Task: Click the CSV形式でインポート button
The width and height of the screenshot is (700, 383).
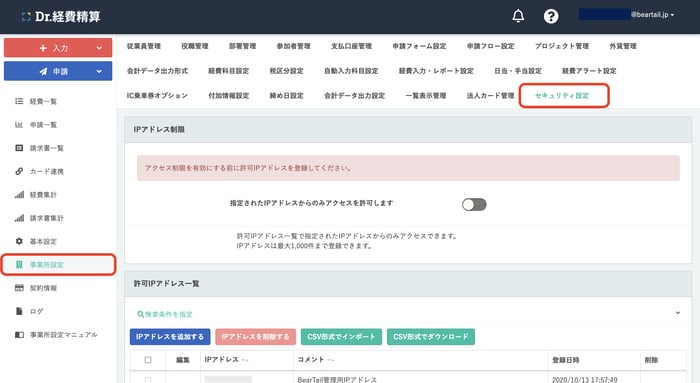Action: click(x=342, y=337)
